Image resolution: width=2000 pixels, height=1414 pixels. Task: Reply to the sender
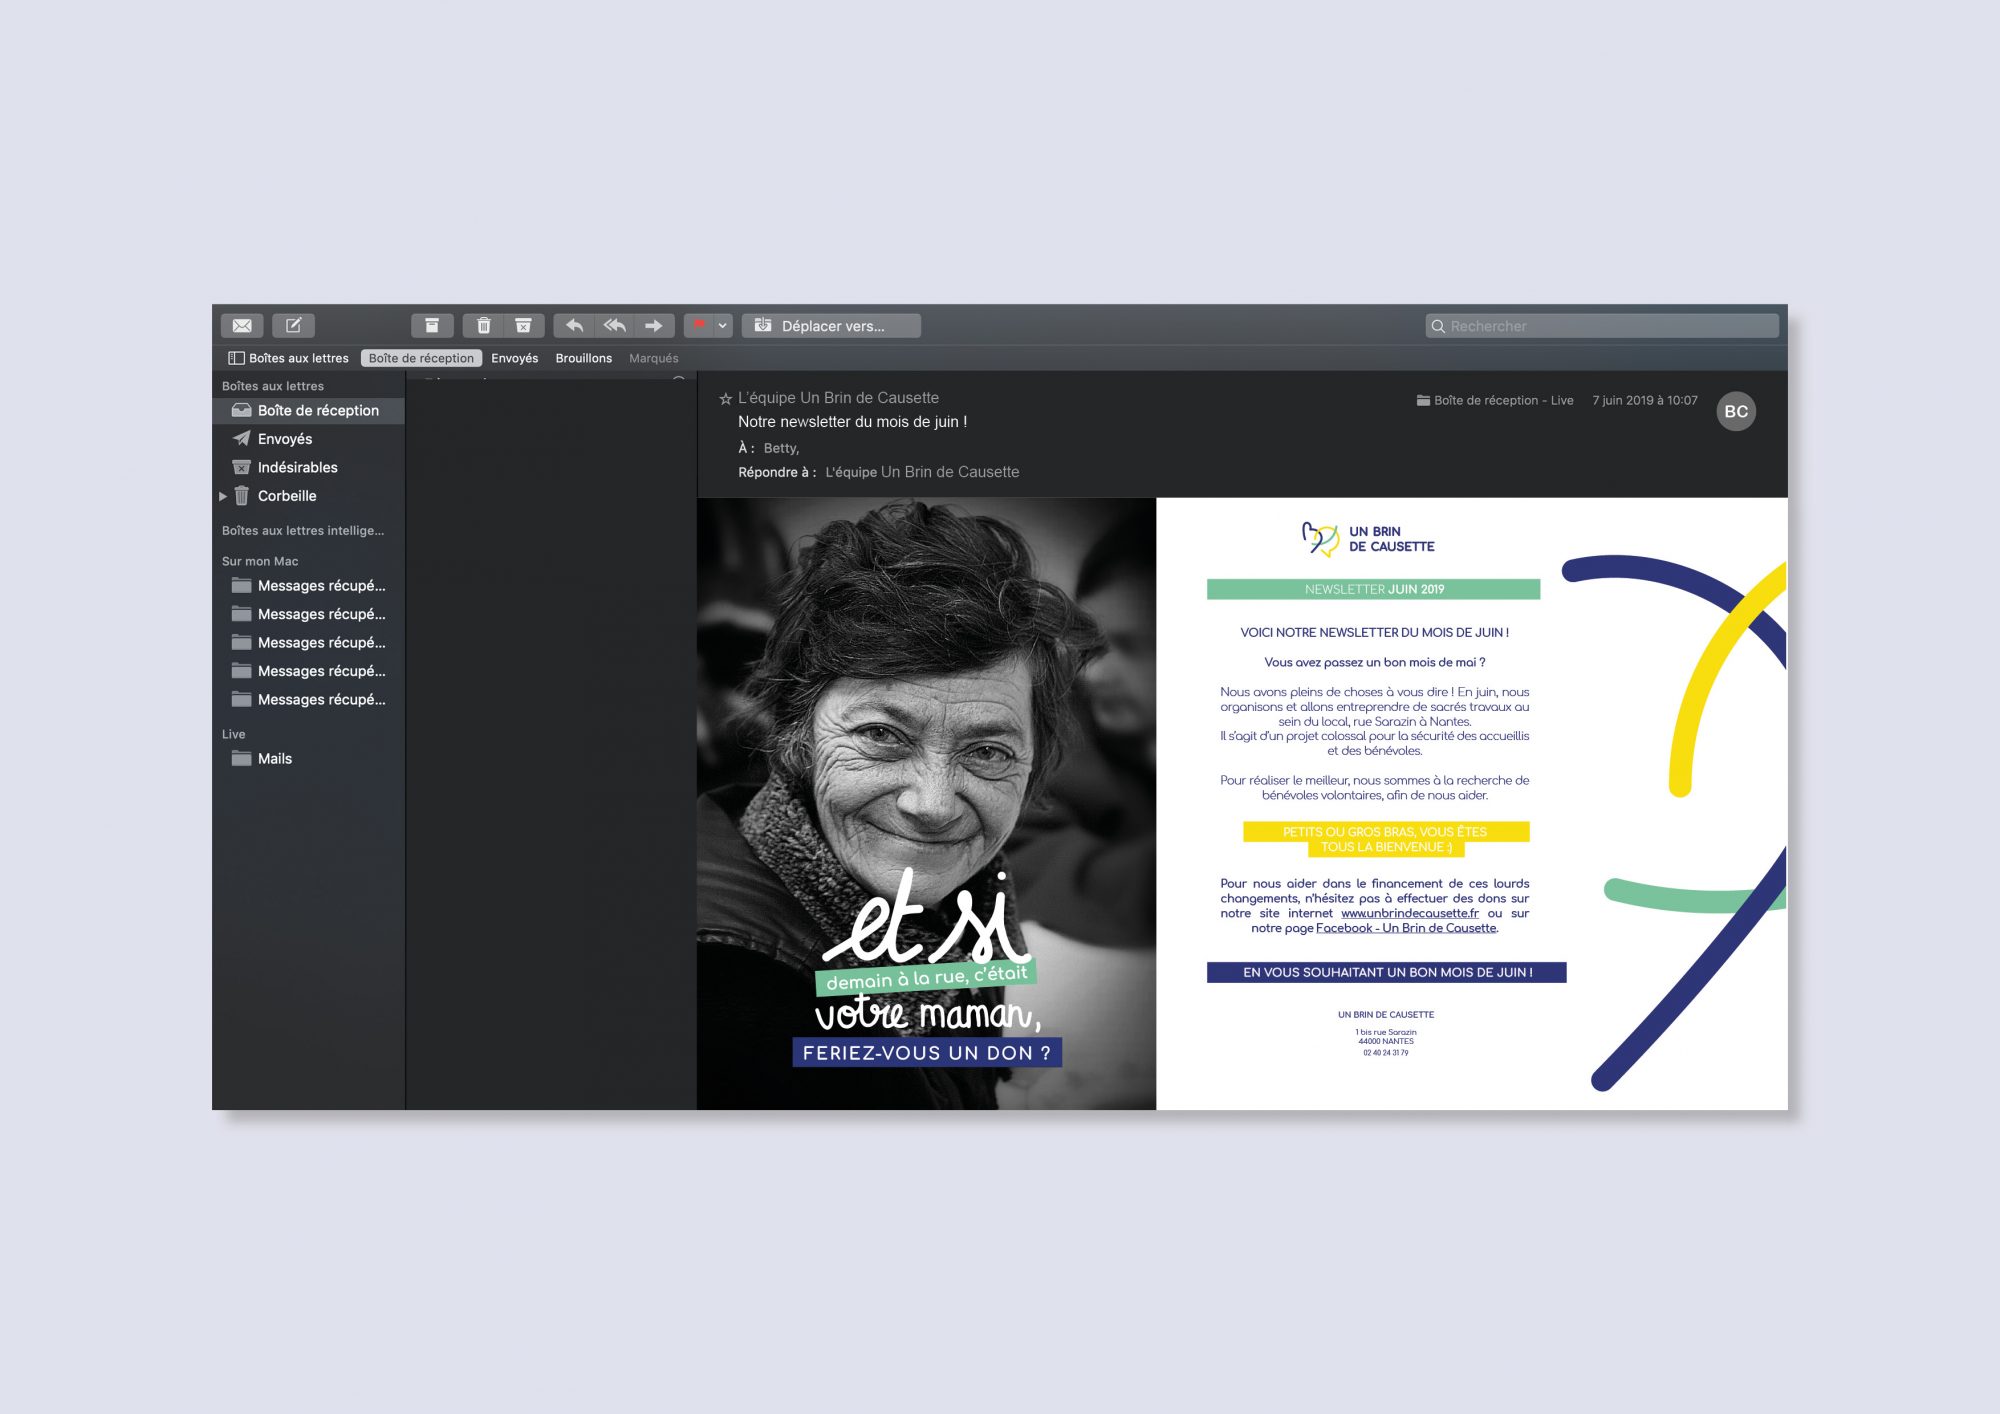click(x=574, y=326)
